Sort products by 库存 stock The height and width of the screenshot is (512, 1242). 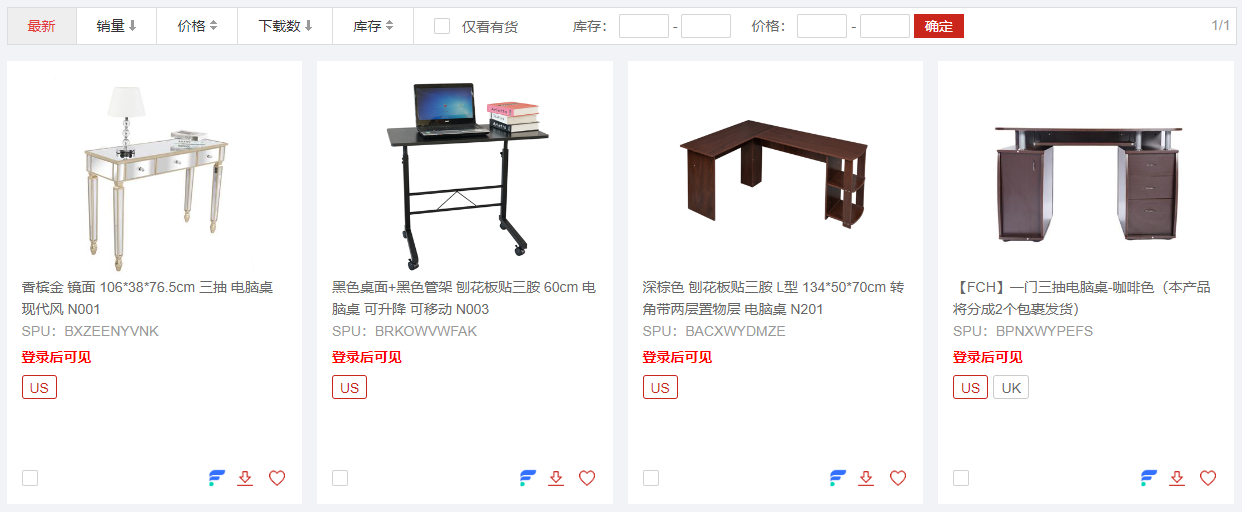click(373, 26)
